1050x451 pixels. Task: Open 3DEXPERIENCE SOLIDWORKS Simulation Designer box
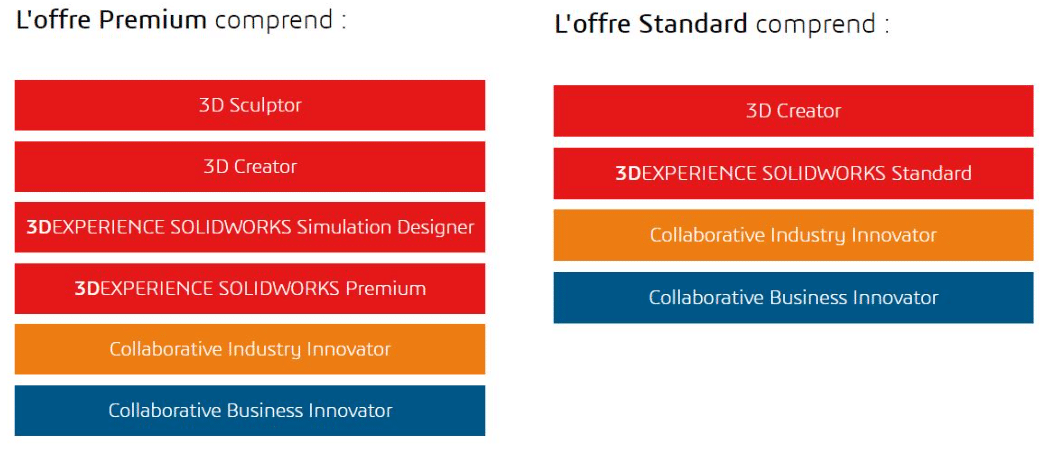(x=250, y=227)
